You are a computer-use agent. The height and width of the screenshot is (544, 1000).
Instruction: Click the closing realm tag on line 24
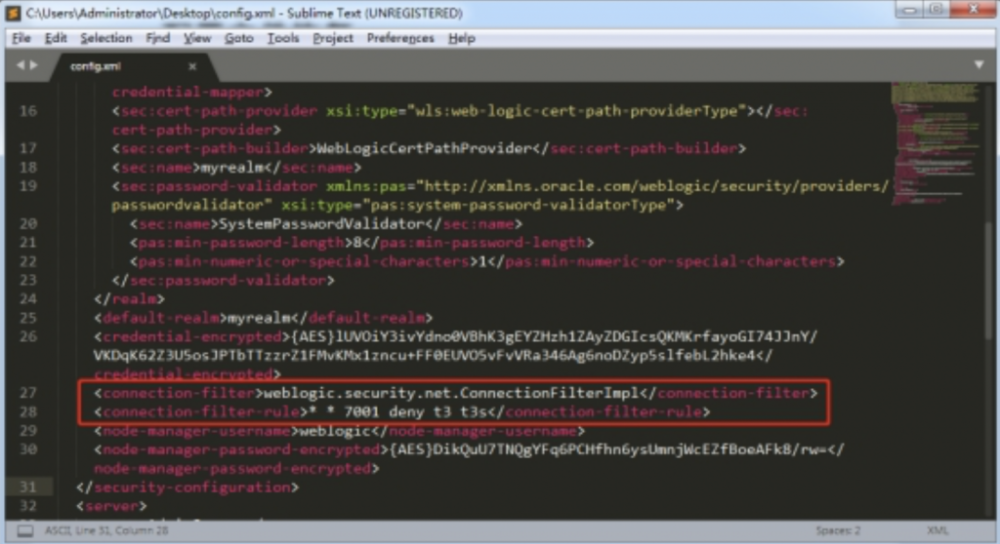(x=129, y=298)
